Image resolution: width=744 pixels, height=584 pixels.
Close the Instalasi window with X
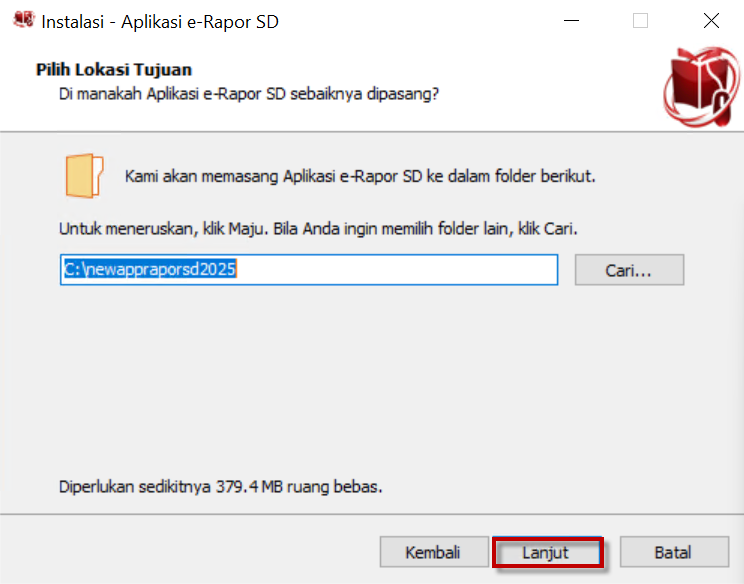point(711,21)
